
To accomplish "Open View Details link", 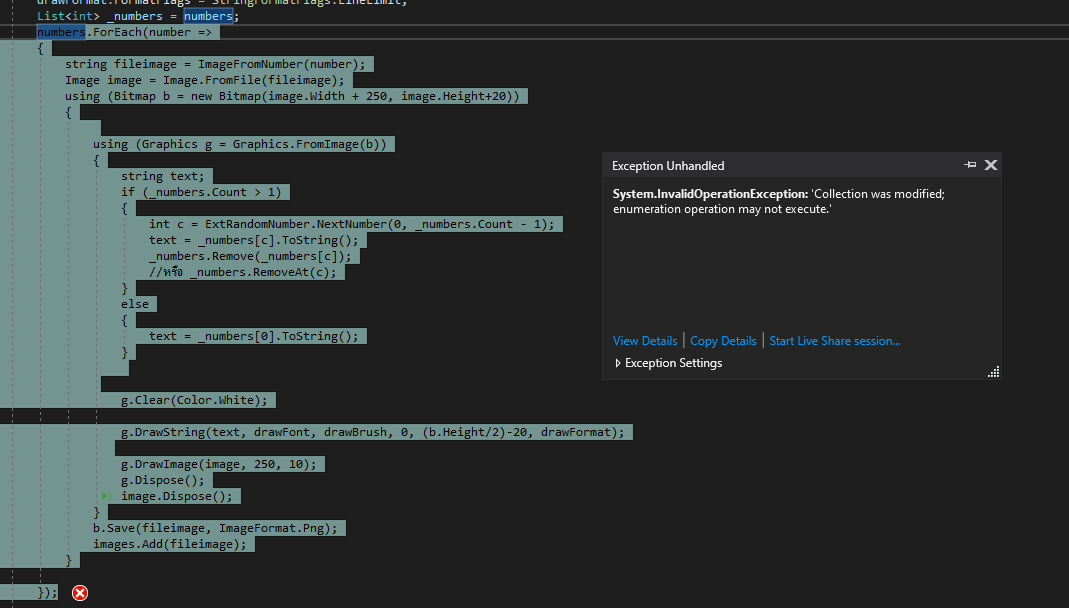I will (645, 341).
